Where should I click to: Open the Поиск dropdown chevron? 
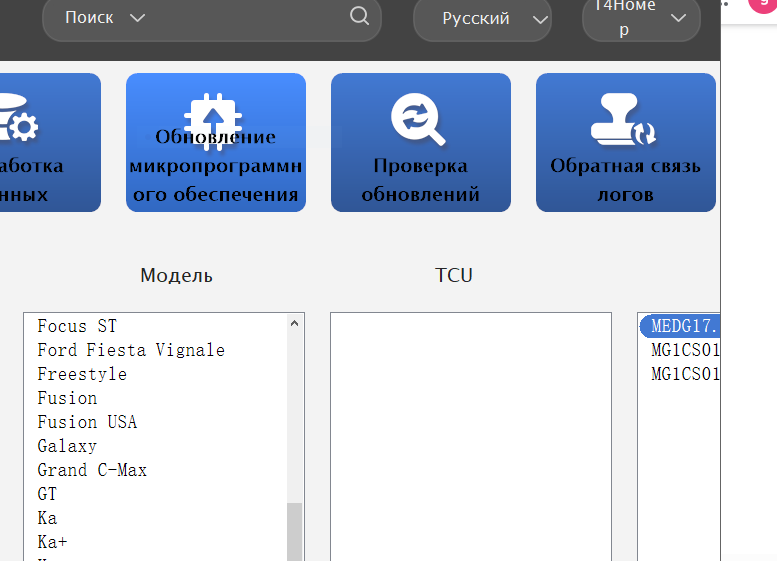[137, 18]
